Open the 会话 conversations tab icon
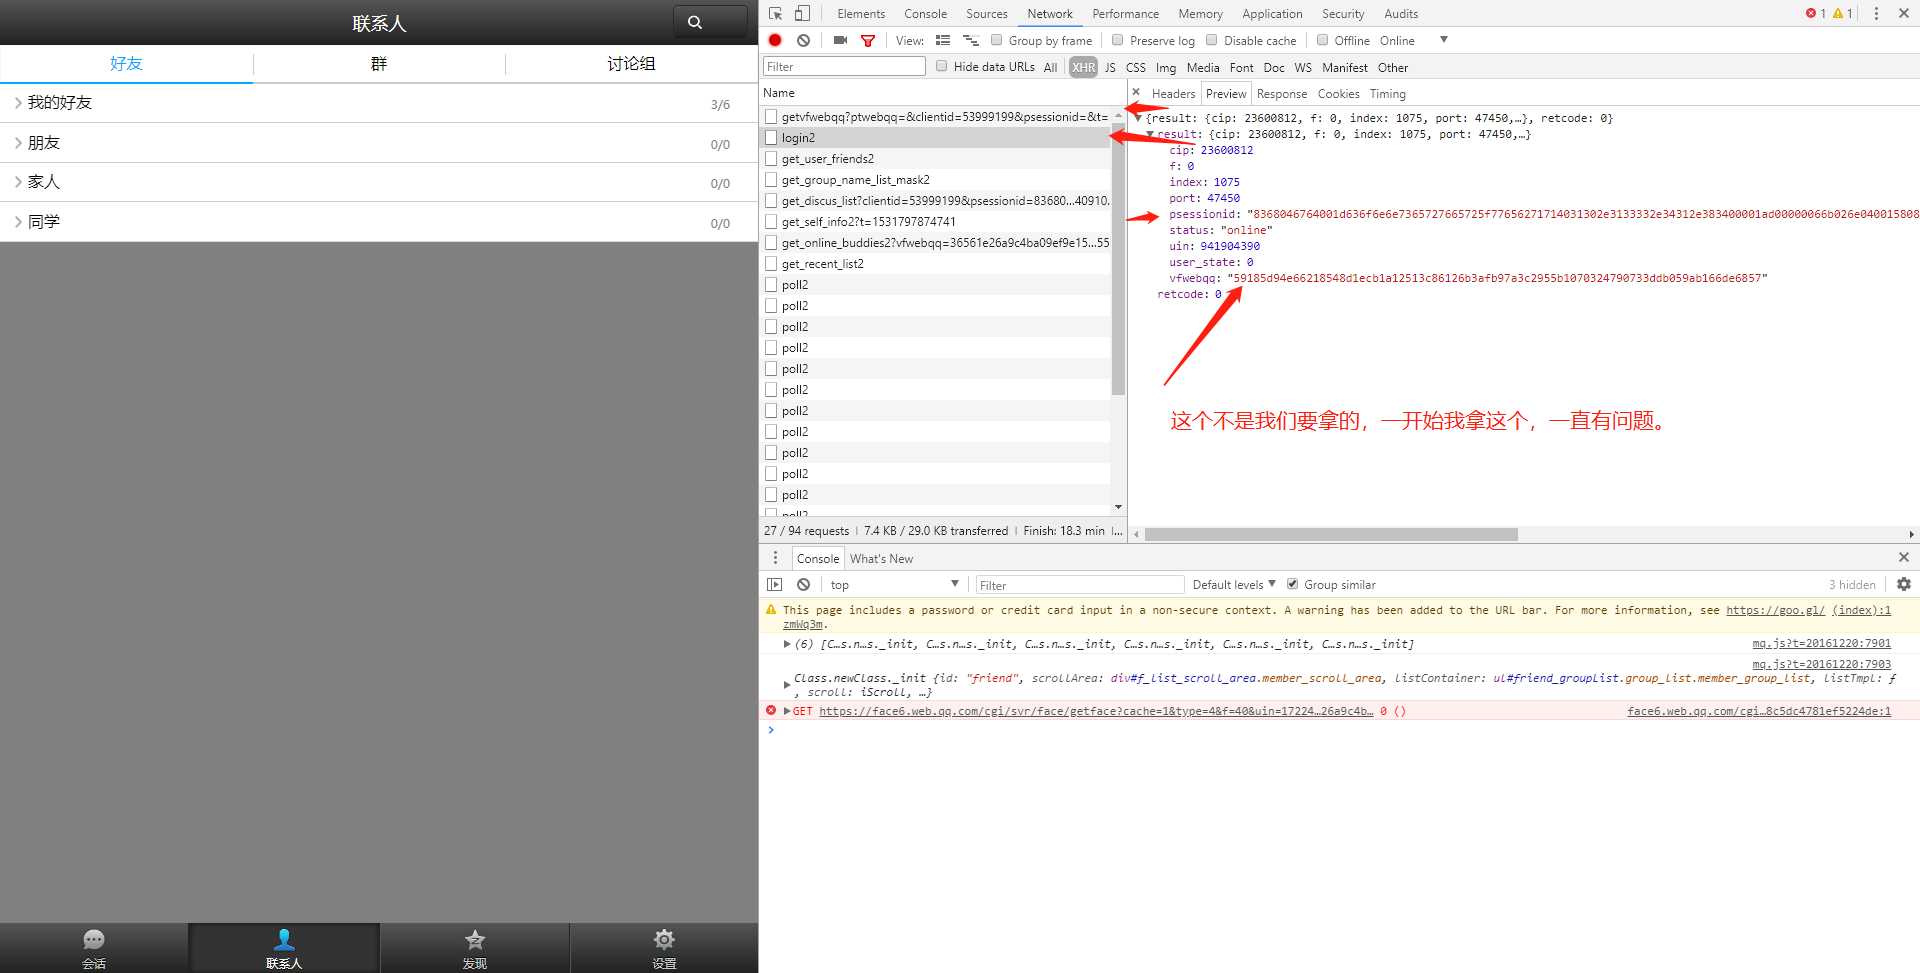The height and width of the screenshot is (973, 1920). [94, 940]
